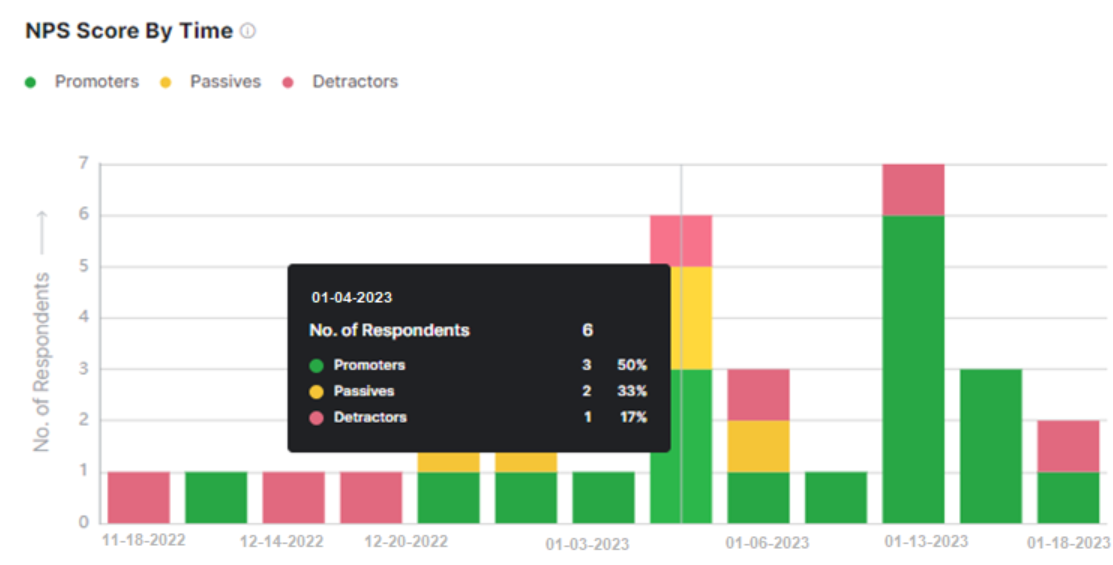Toggle the Detractors series via its legend label
This screenshot has height=565, width=1113.
pyautogui.click(x=355, y=82)
